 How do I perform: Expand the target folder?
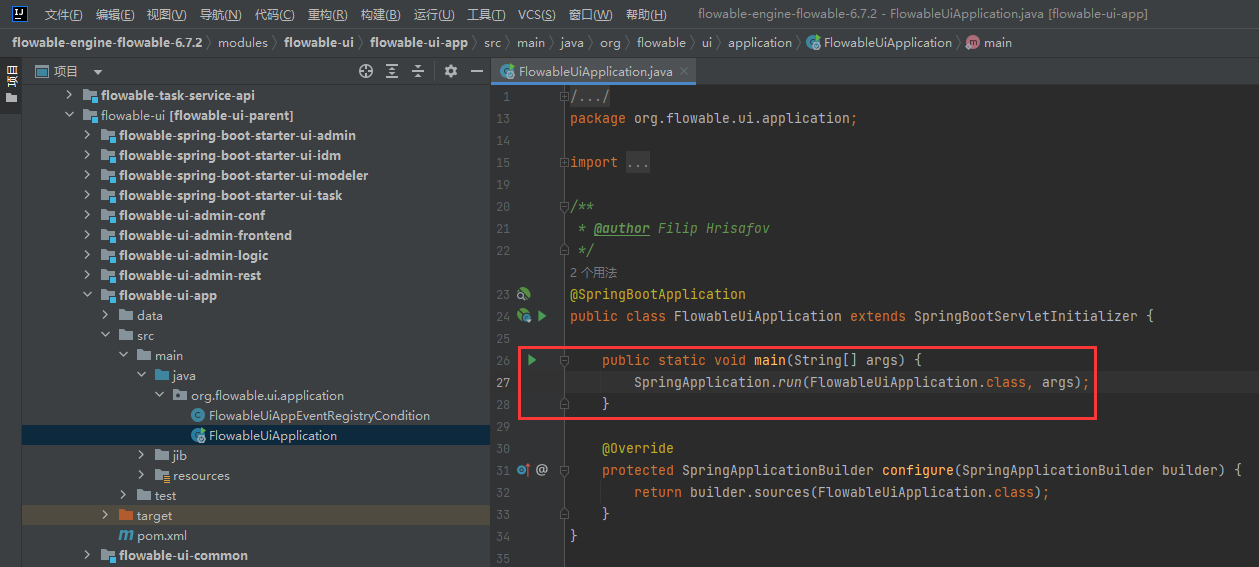click(x=105, y=515)
